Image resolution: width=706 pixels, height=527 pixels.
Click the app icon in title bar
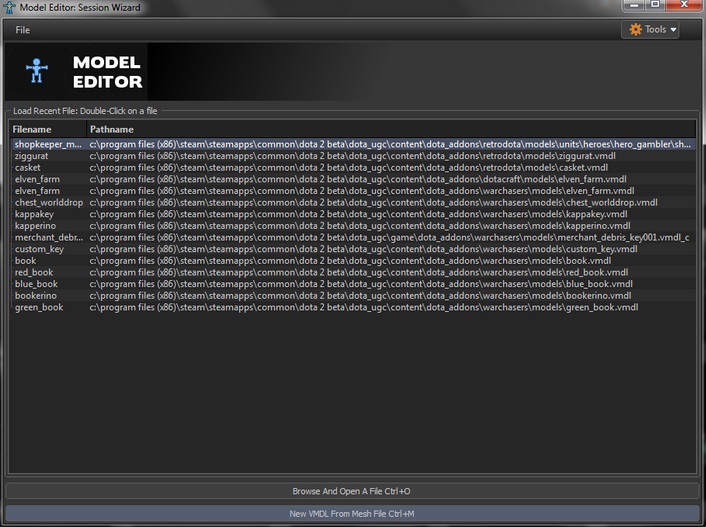coord(9,7)
